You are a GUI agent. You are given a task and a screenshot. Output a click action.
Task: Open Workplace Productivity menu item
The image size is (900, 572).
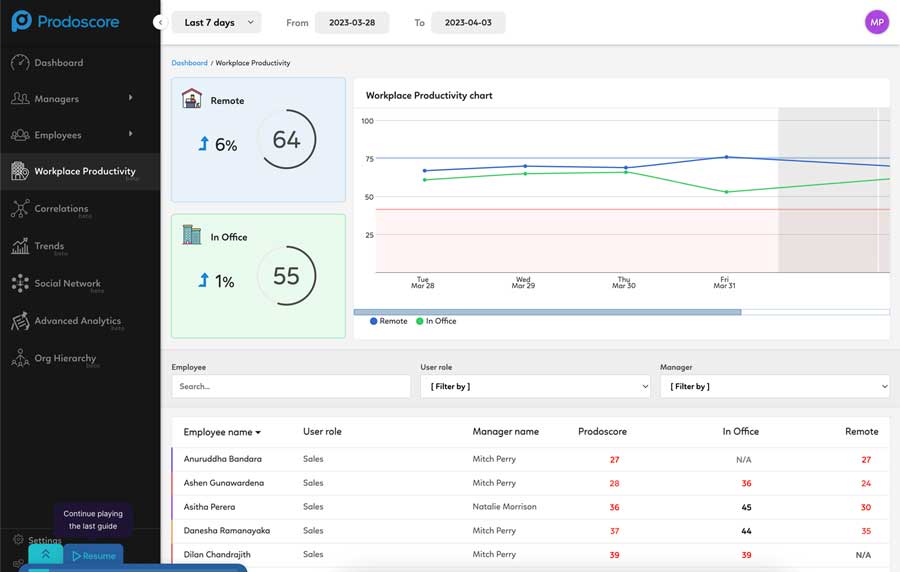[x=84, y=171]
